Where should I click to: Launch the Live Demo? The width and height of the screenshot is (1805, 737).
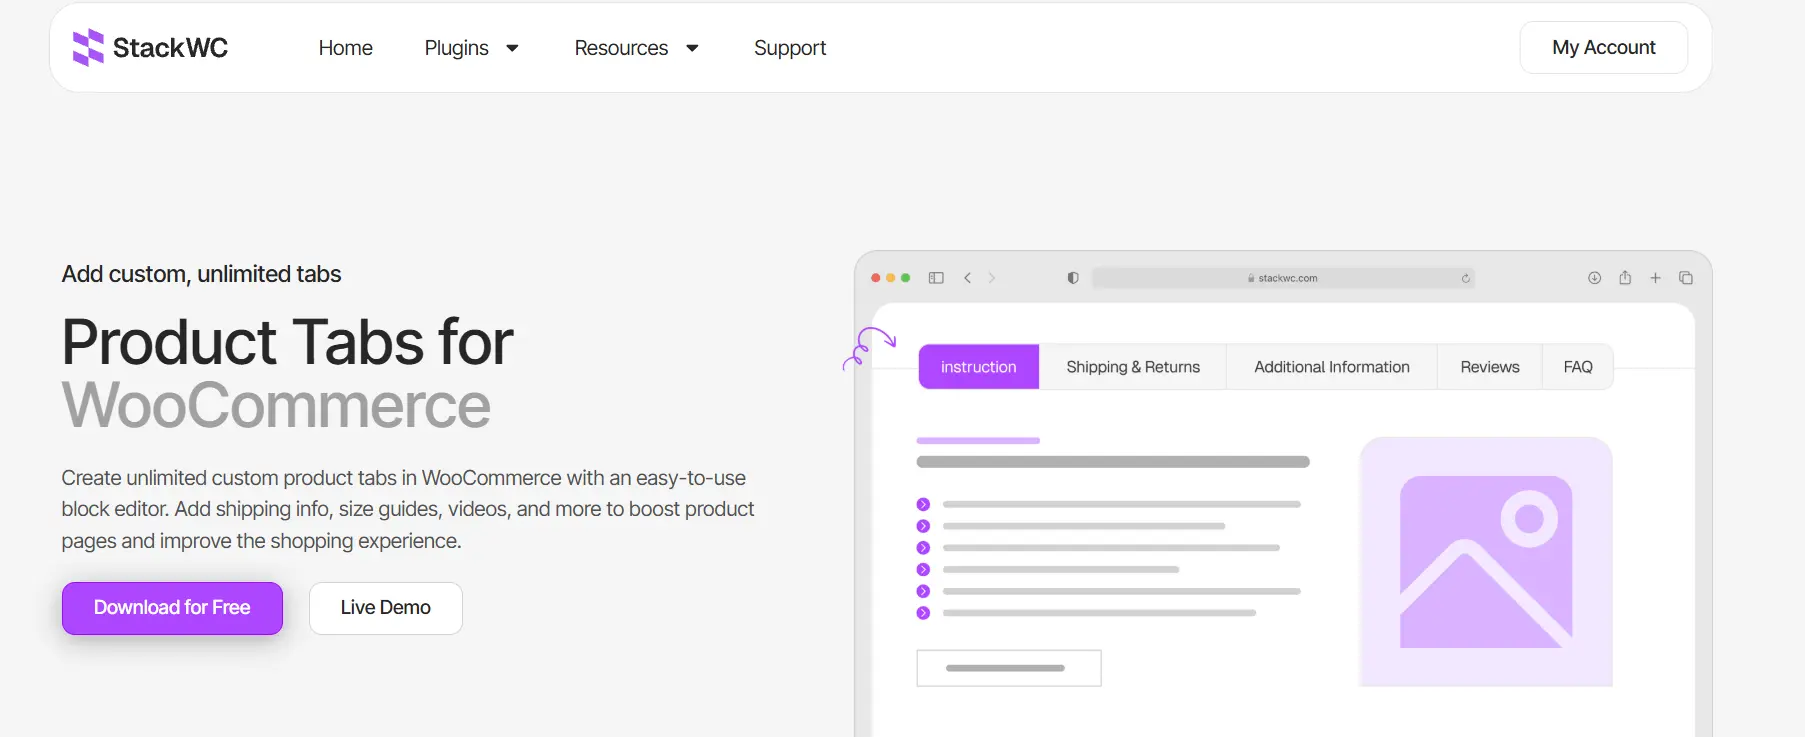coord(385,608)
